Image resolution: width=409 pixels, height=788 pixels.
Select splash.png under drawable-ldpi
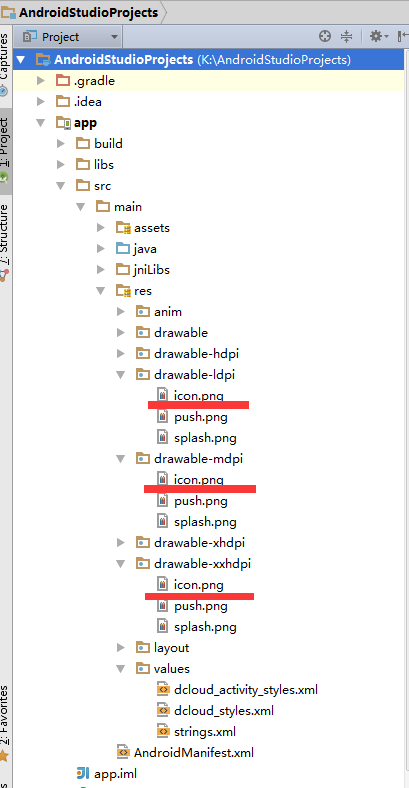205,438
